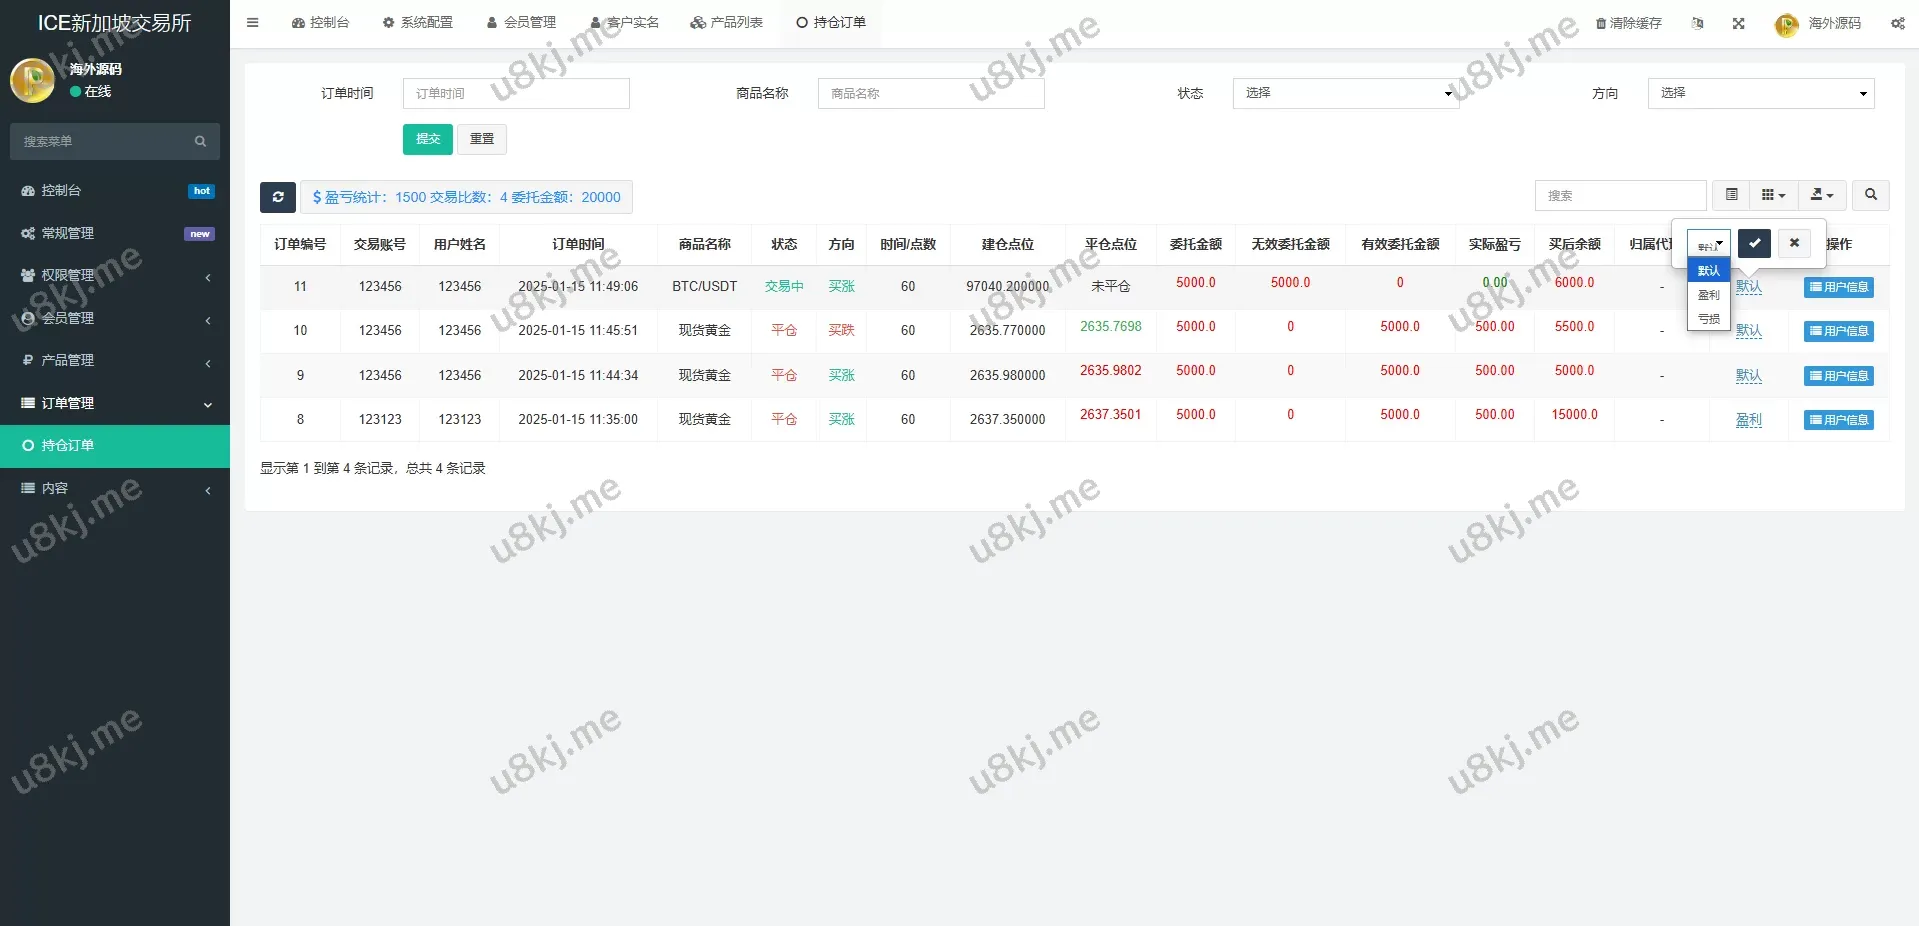Open the gears settings icon in top-right
1919x926 pixels.
(1897, 23)
